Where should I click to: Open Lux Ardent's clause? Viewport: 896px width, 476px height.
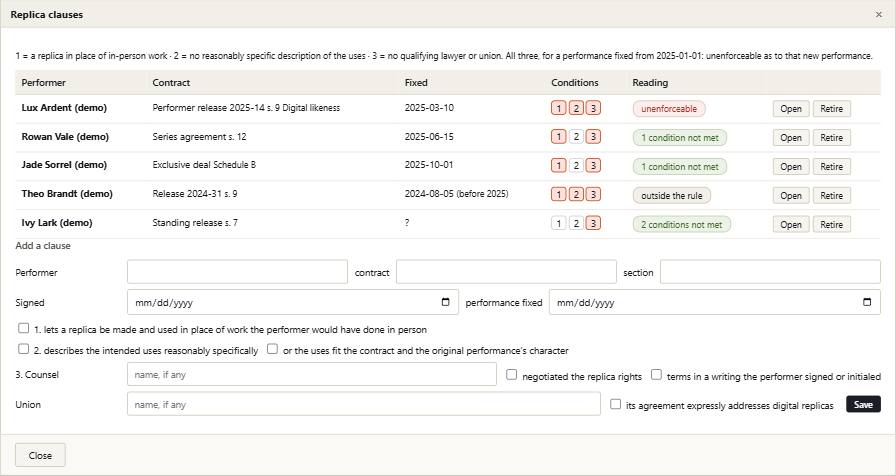(791, 109)
